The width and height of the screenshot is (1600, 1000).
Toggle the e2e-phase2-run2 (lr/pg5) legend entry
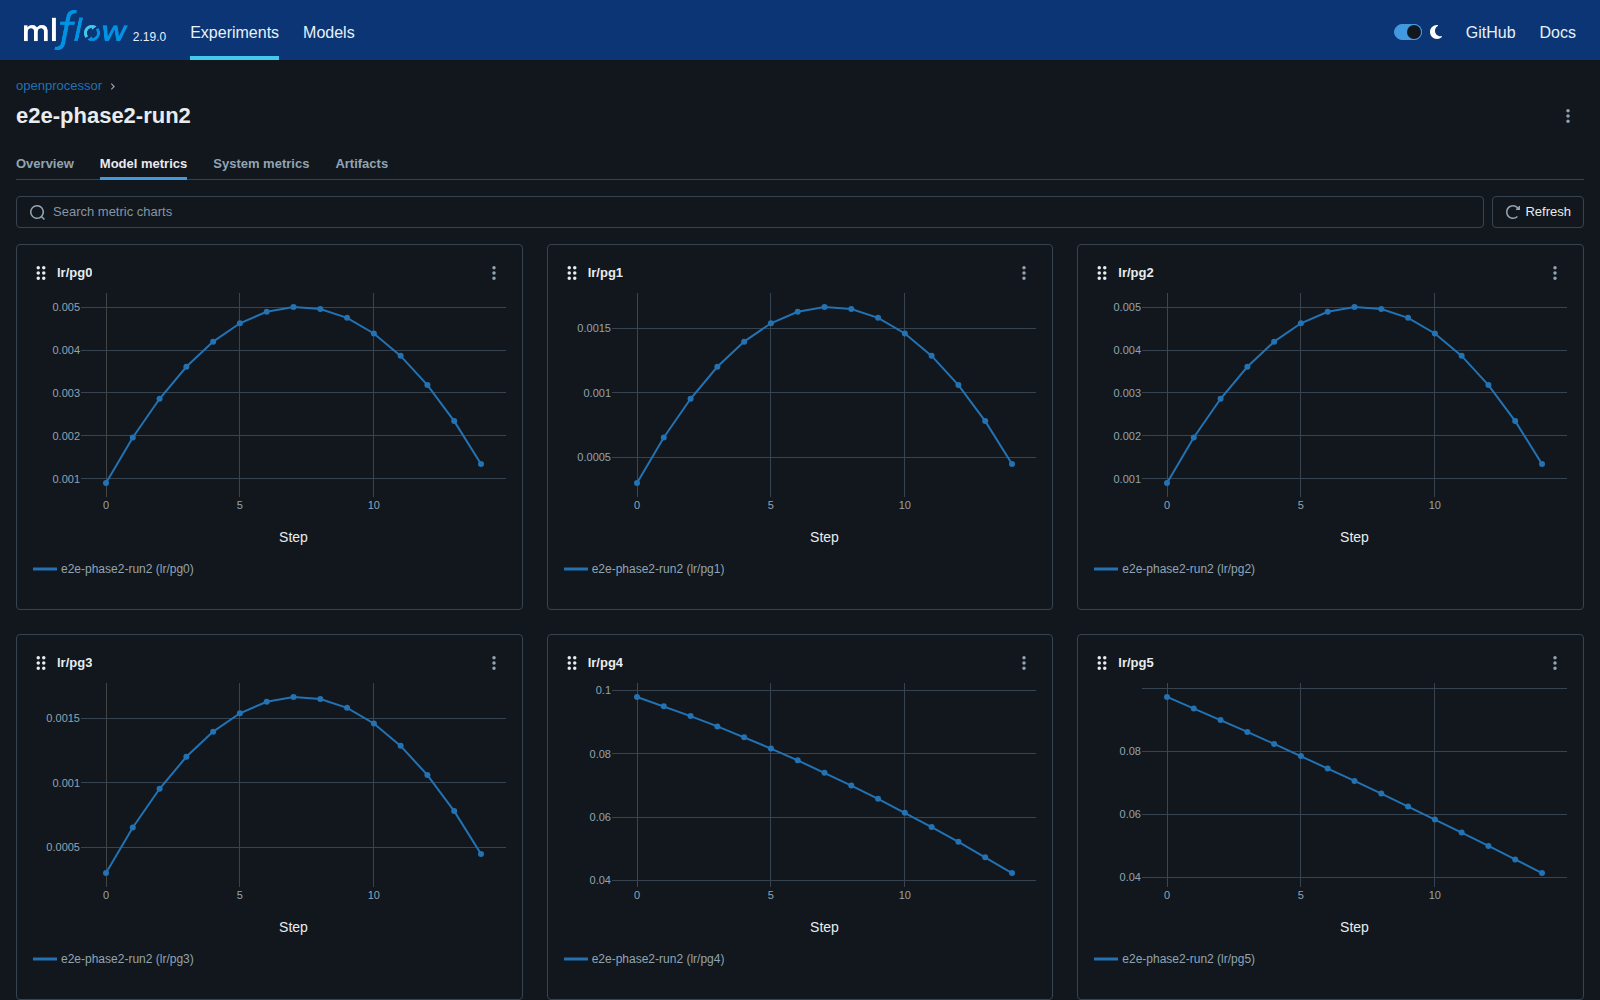coord(1175,959)
